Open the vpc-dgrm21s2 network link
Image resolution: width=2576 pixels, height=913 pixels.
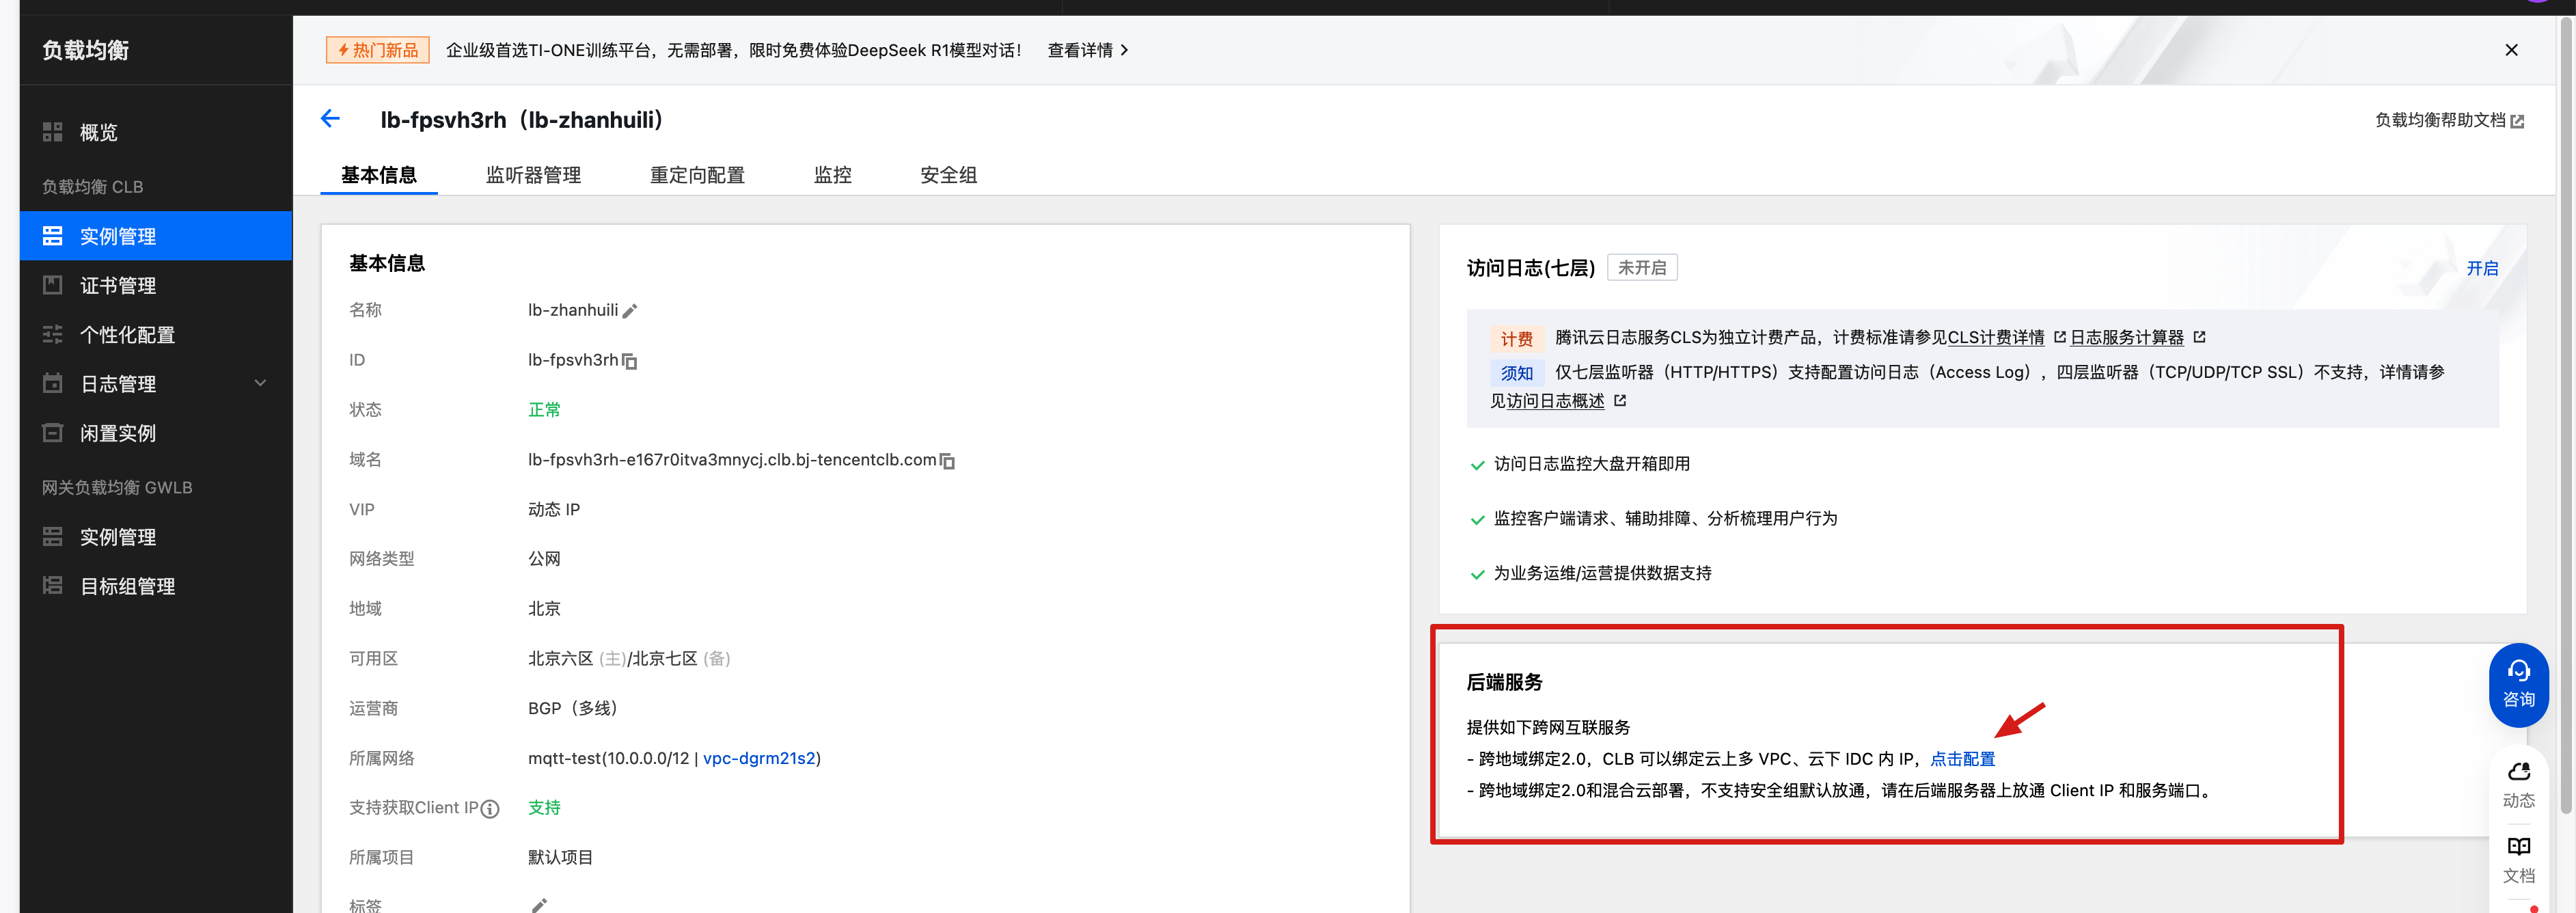tap(759, 758)
